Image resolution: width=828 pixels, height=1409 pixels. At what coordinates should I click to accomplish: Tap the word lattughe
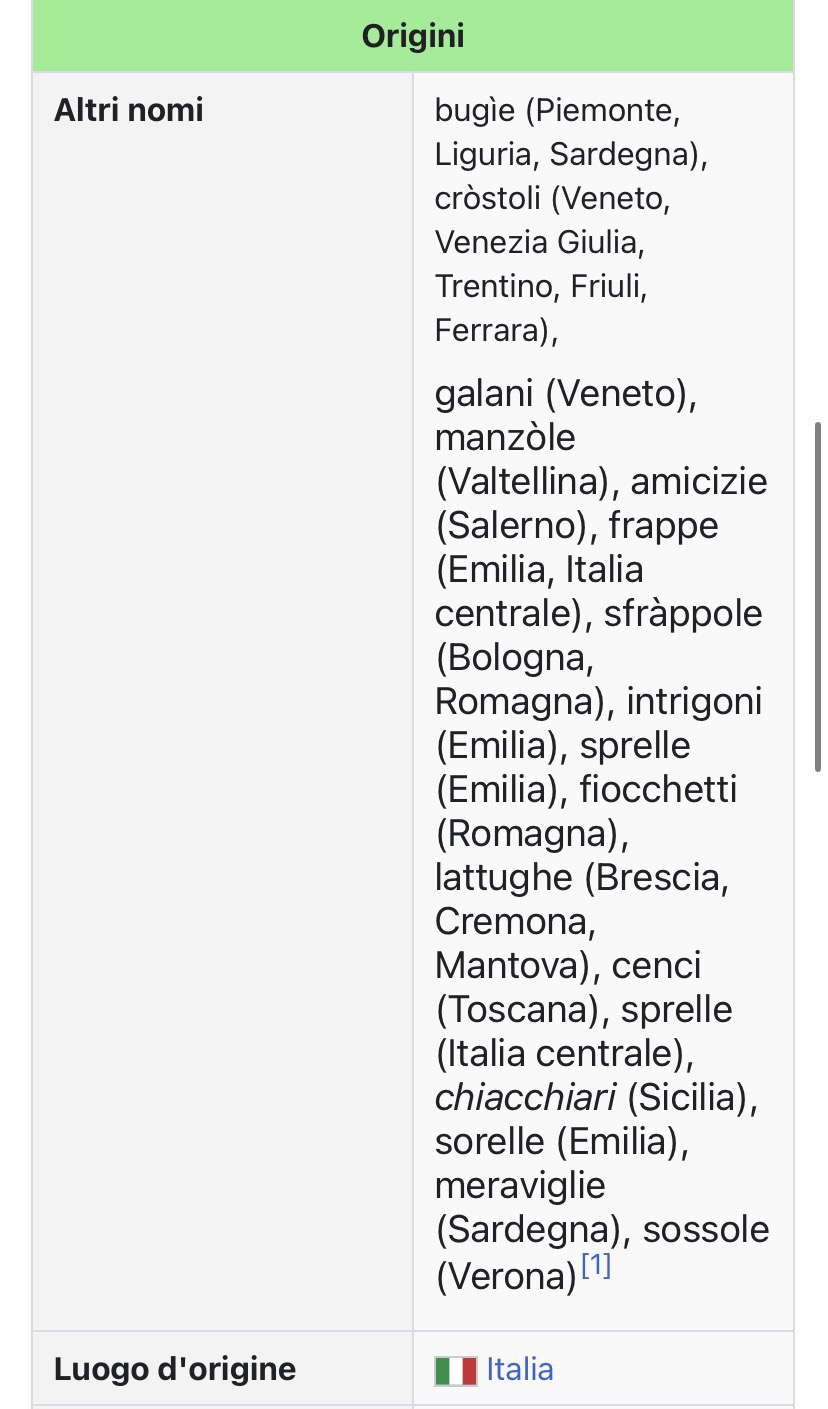click(x=503, y=878)
